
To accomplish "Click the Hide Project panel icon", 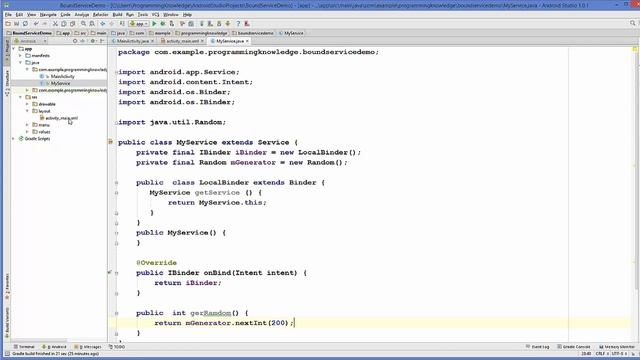I will pyautogui.click(x=102, y=41).
